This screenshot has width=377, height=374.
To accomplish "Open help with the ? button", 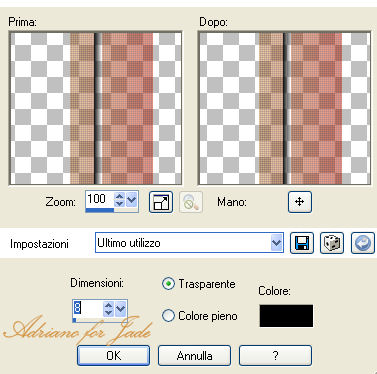I will tap(275, 356).
